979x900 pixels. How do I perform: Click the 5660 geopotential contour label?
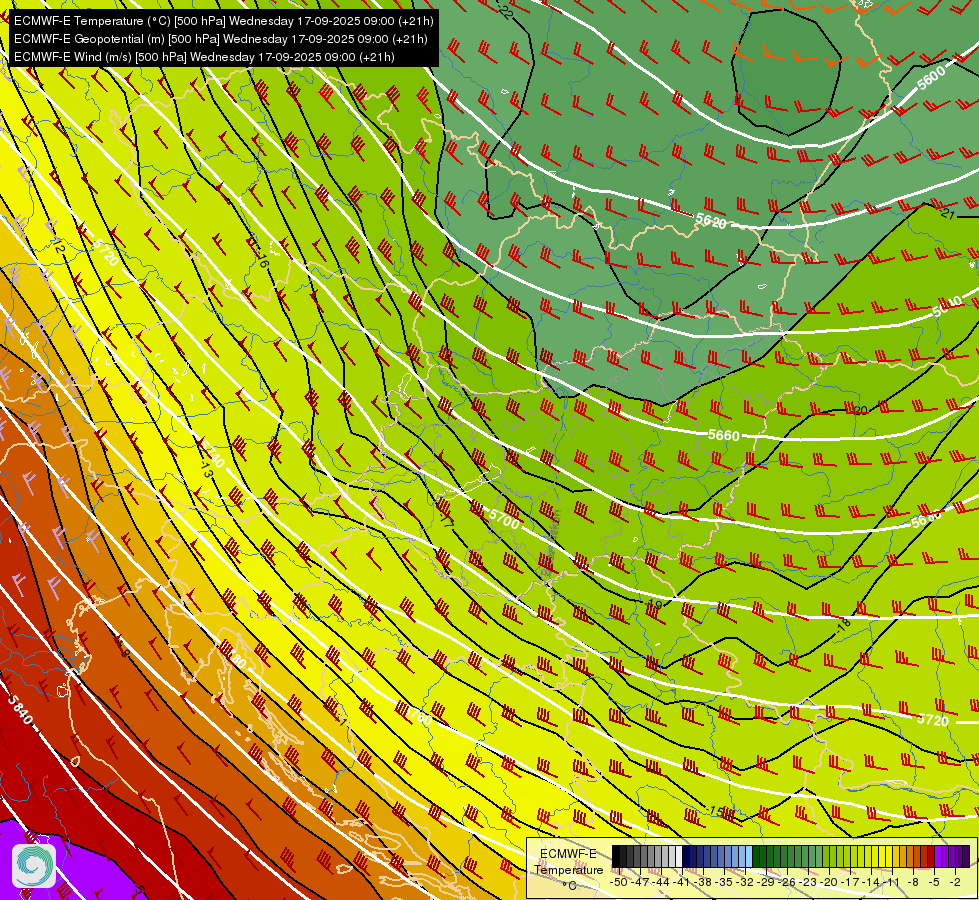(724, 435)
